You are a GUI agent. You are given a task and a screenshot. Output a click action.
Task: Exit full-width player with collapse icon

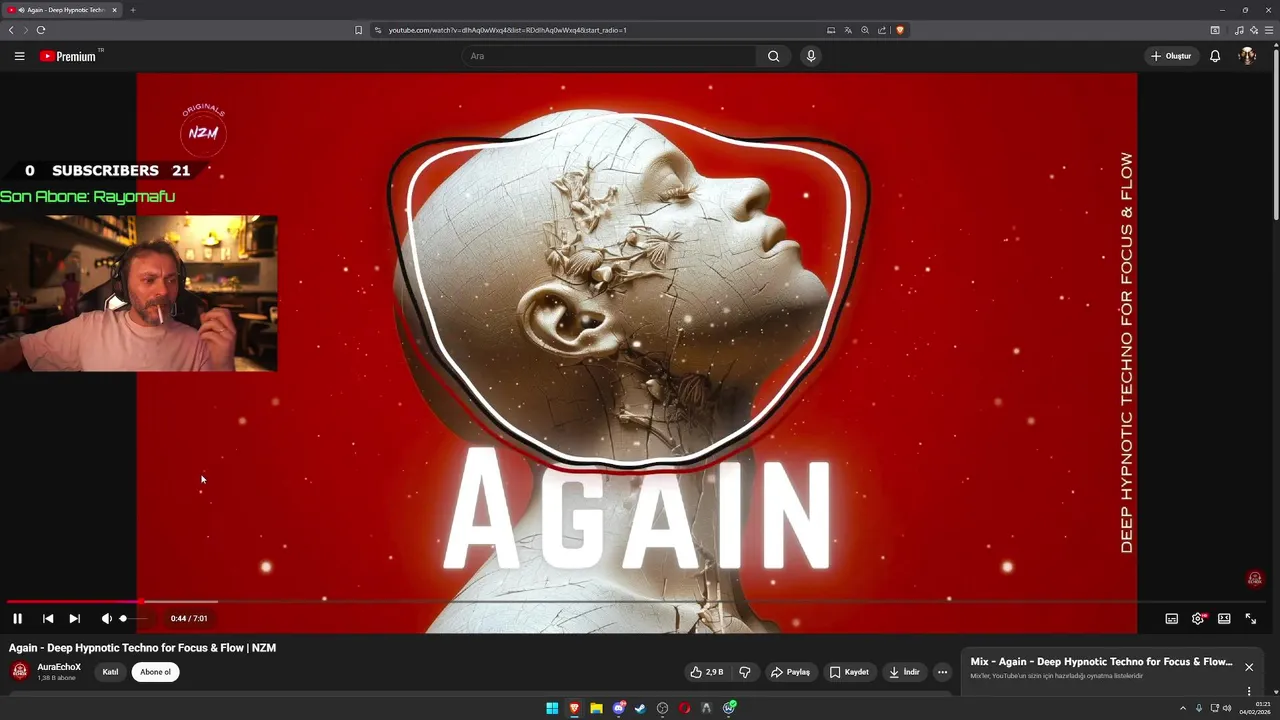click(1250, 619)
